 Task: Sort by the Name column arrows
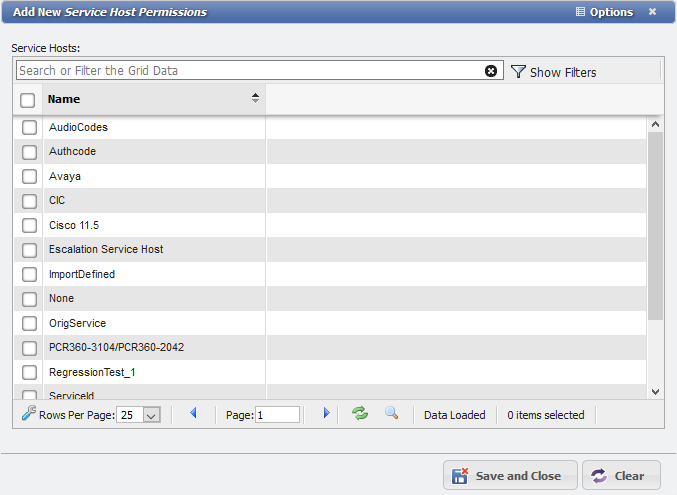coord(255,98)
